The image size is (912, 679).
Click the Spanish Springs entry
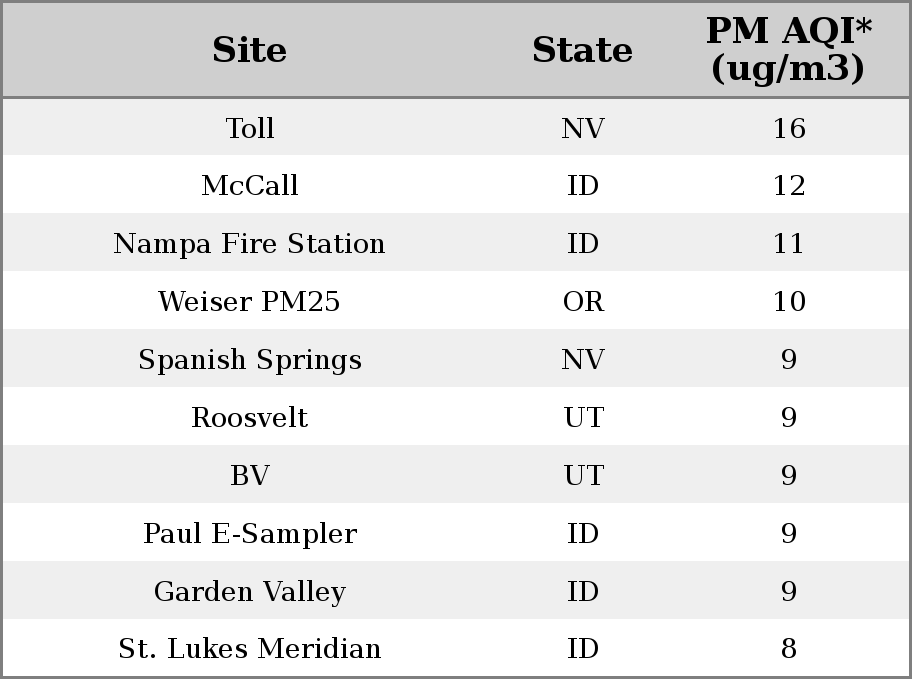[x=250, y=360]
